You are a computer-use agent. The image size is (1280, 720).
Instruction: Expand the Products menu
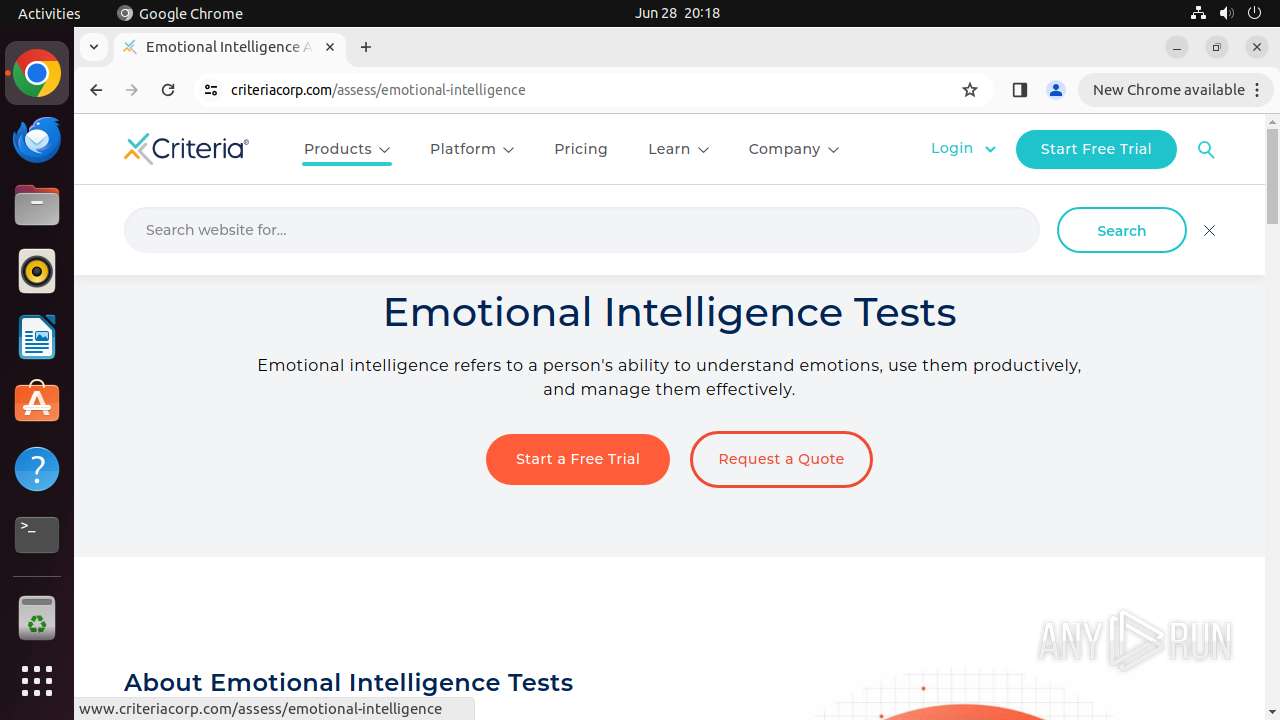coord(347,149)
